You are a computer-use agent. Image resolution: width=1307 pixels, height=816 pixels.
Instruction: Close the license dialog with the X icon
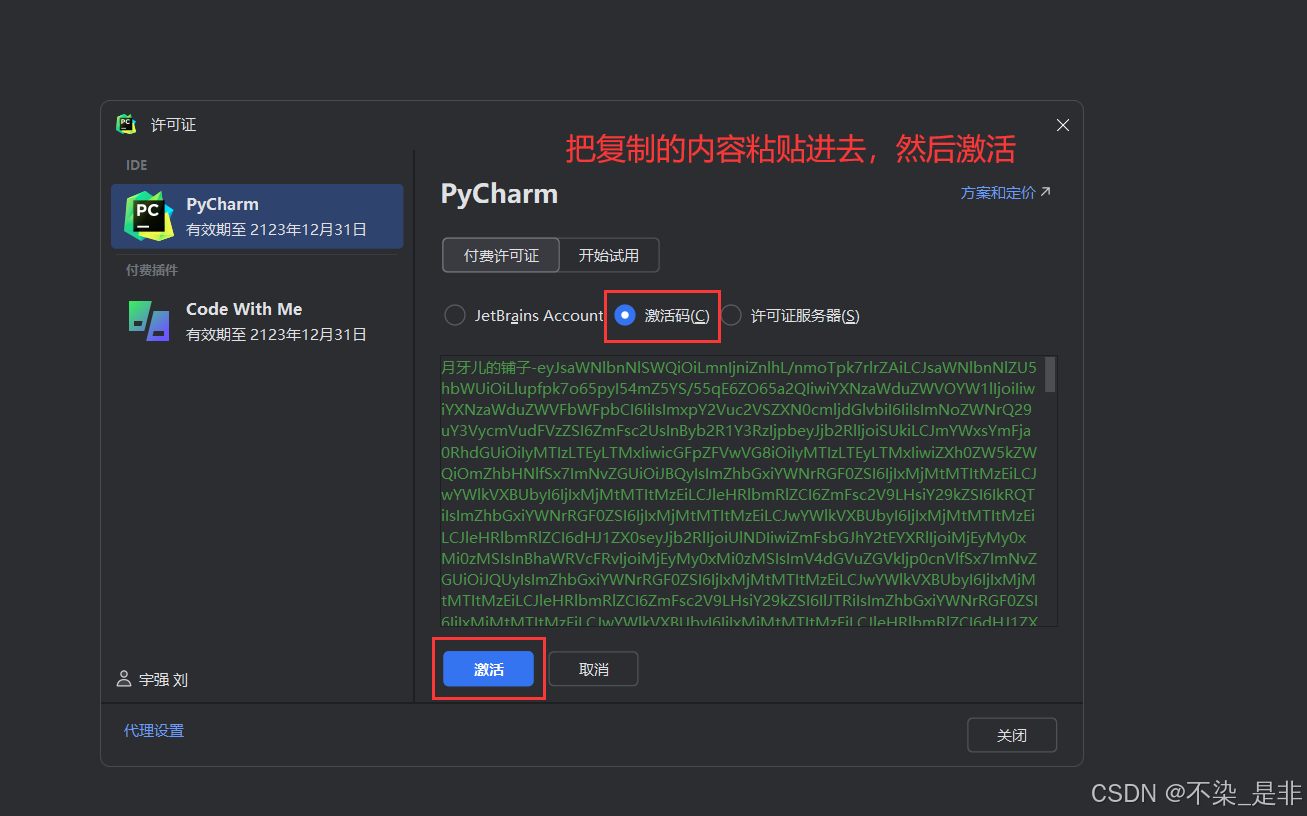(1063, 125)
